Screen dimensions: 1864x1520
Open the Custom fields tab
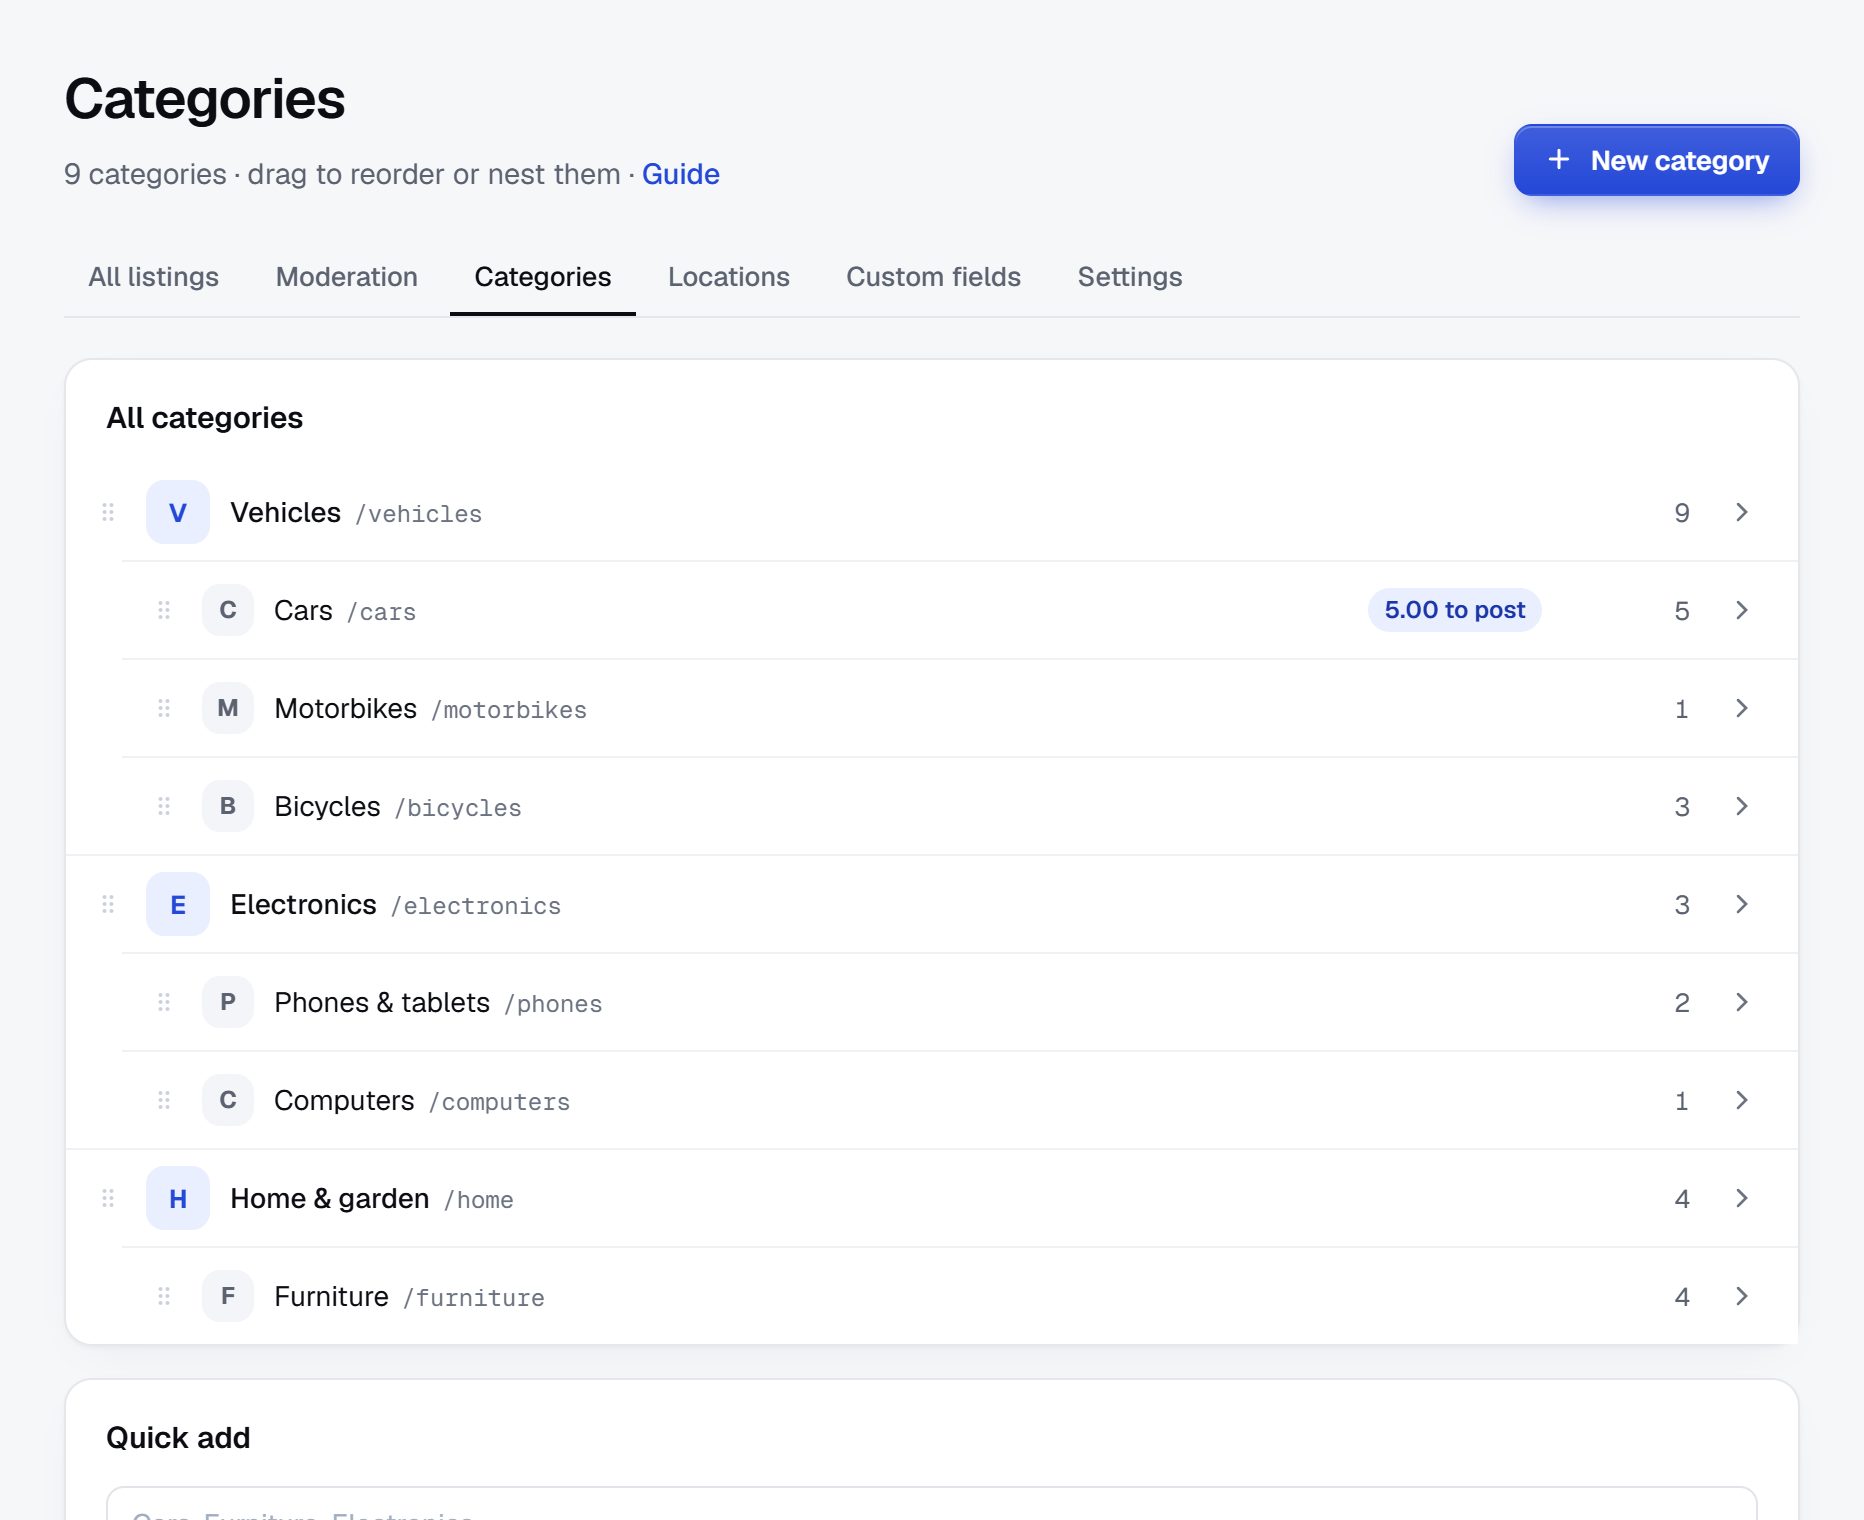934,277
